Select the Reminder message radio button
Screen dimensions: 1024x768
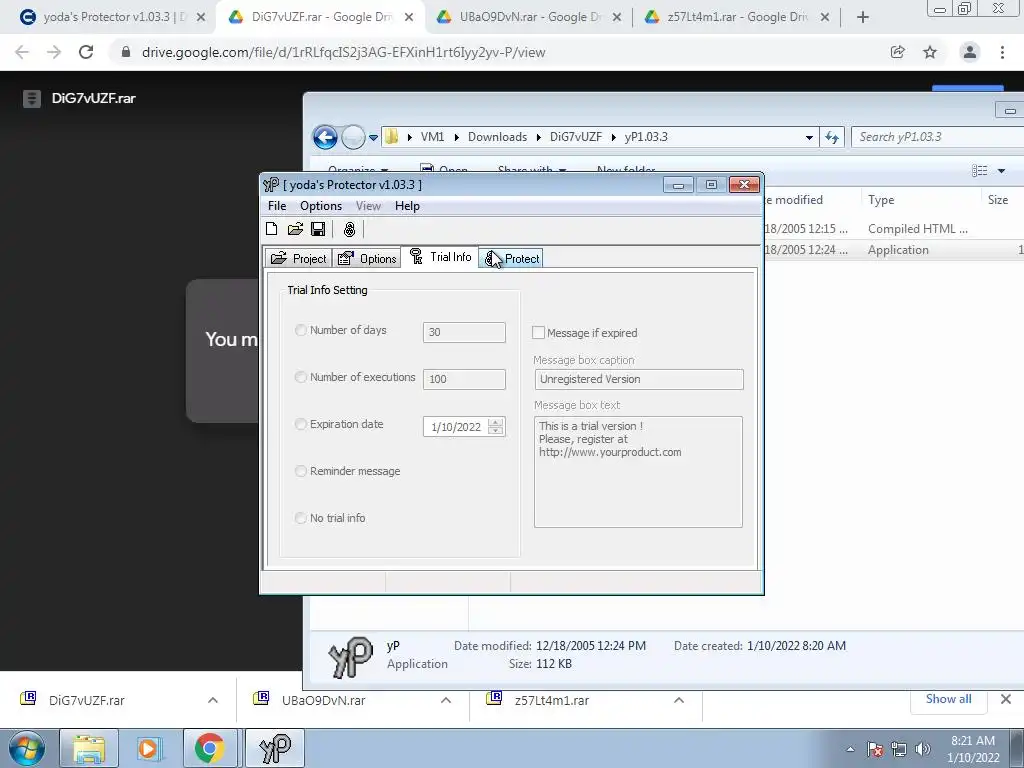tap(300, 472)
